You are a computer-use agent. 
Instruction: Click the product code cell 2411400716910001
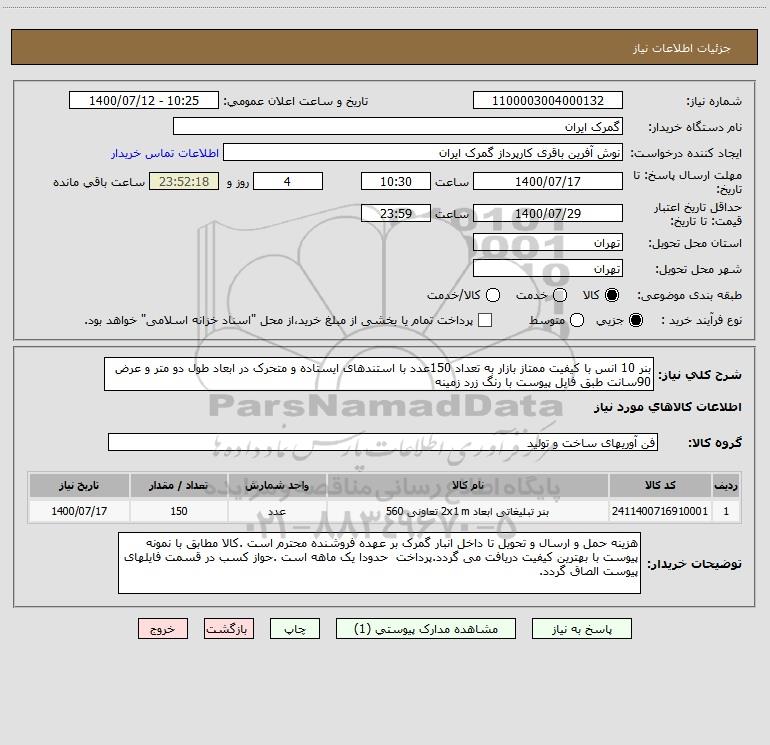pyautogui.click(x=660, y=511)
